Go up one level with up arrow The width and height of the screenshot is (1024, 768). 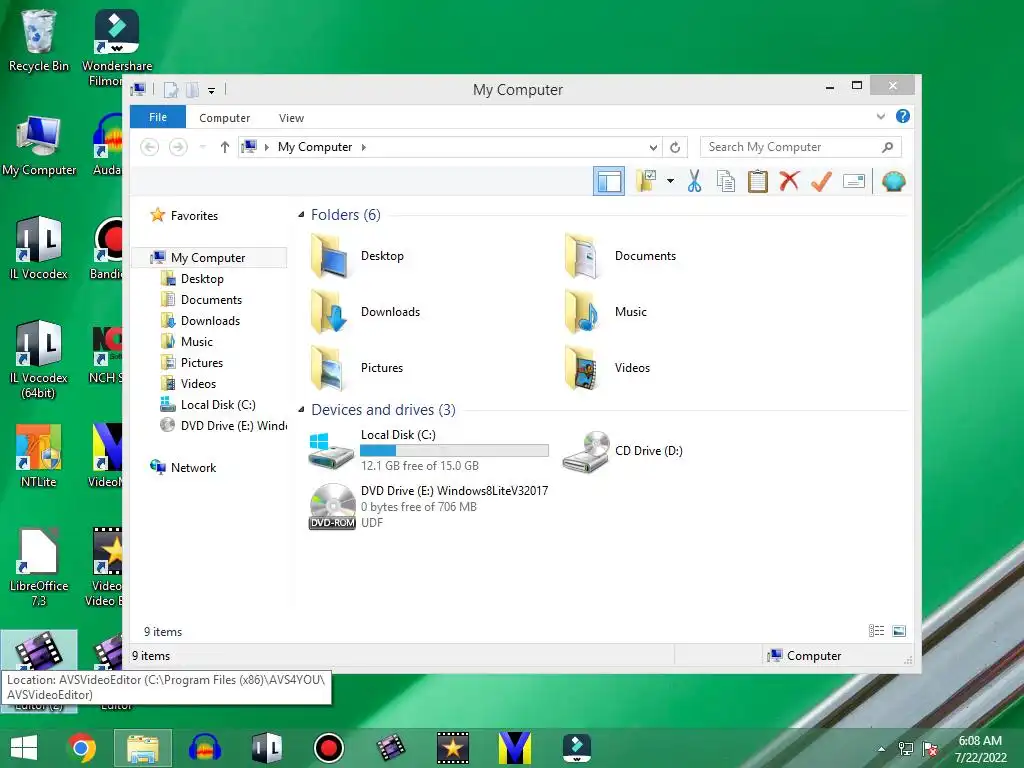225,147
